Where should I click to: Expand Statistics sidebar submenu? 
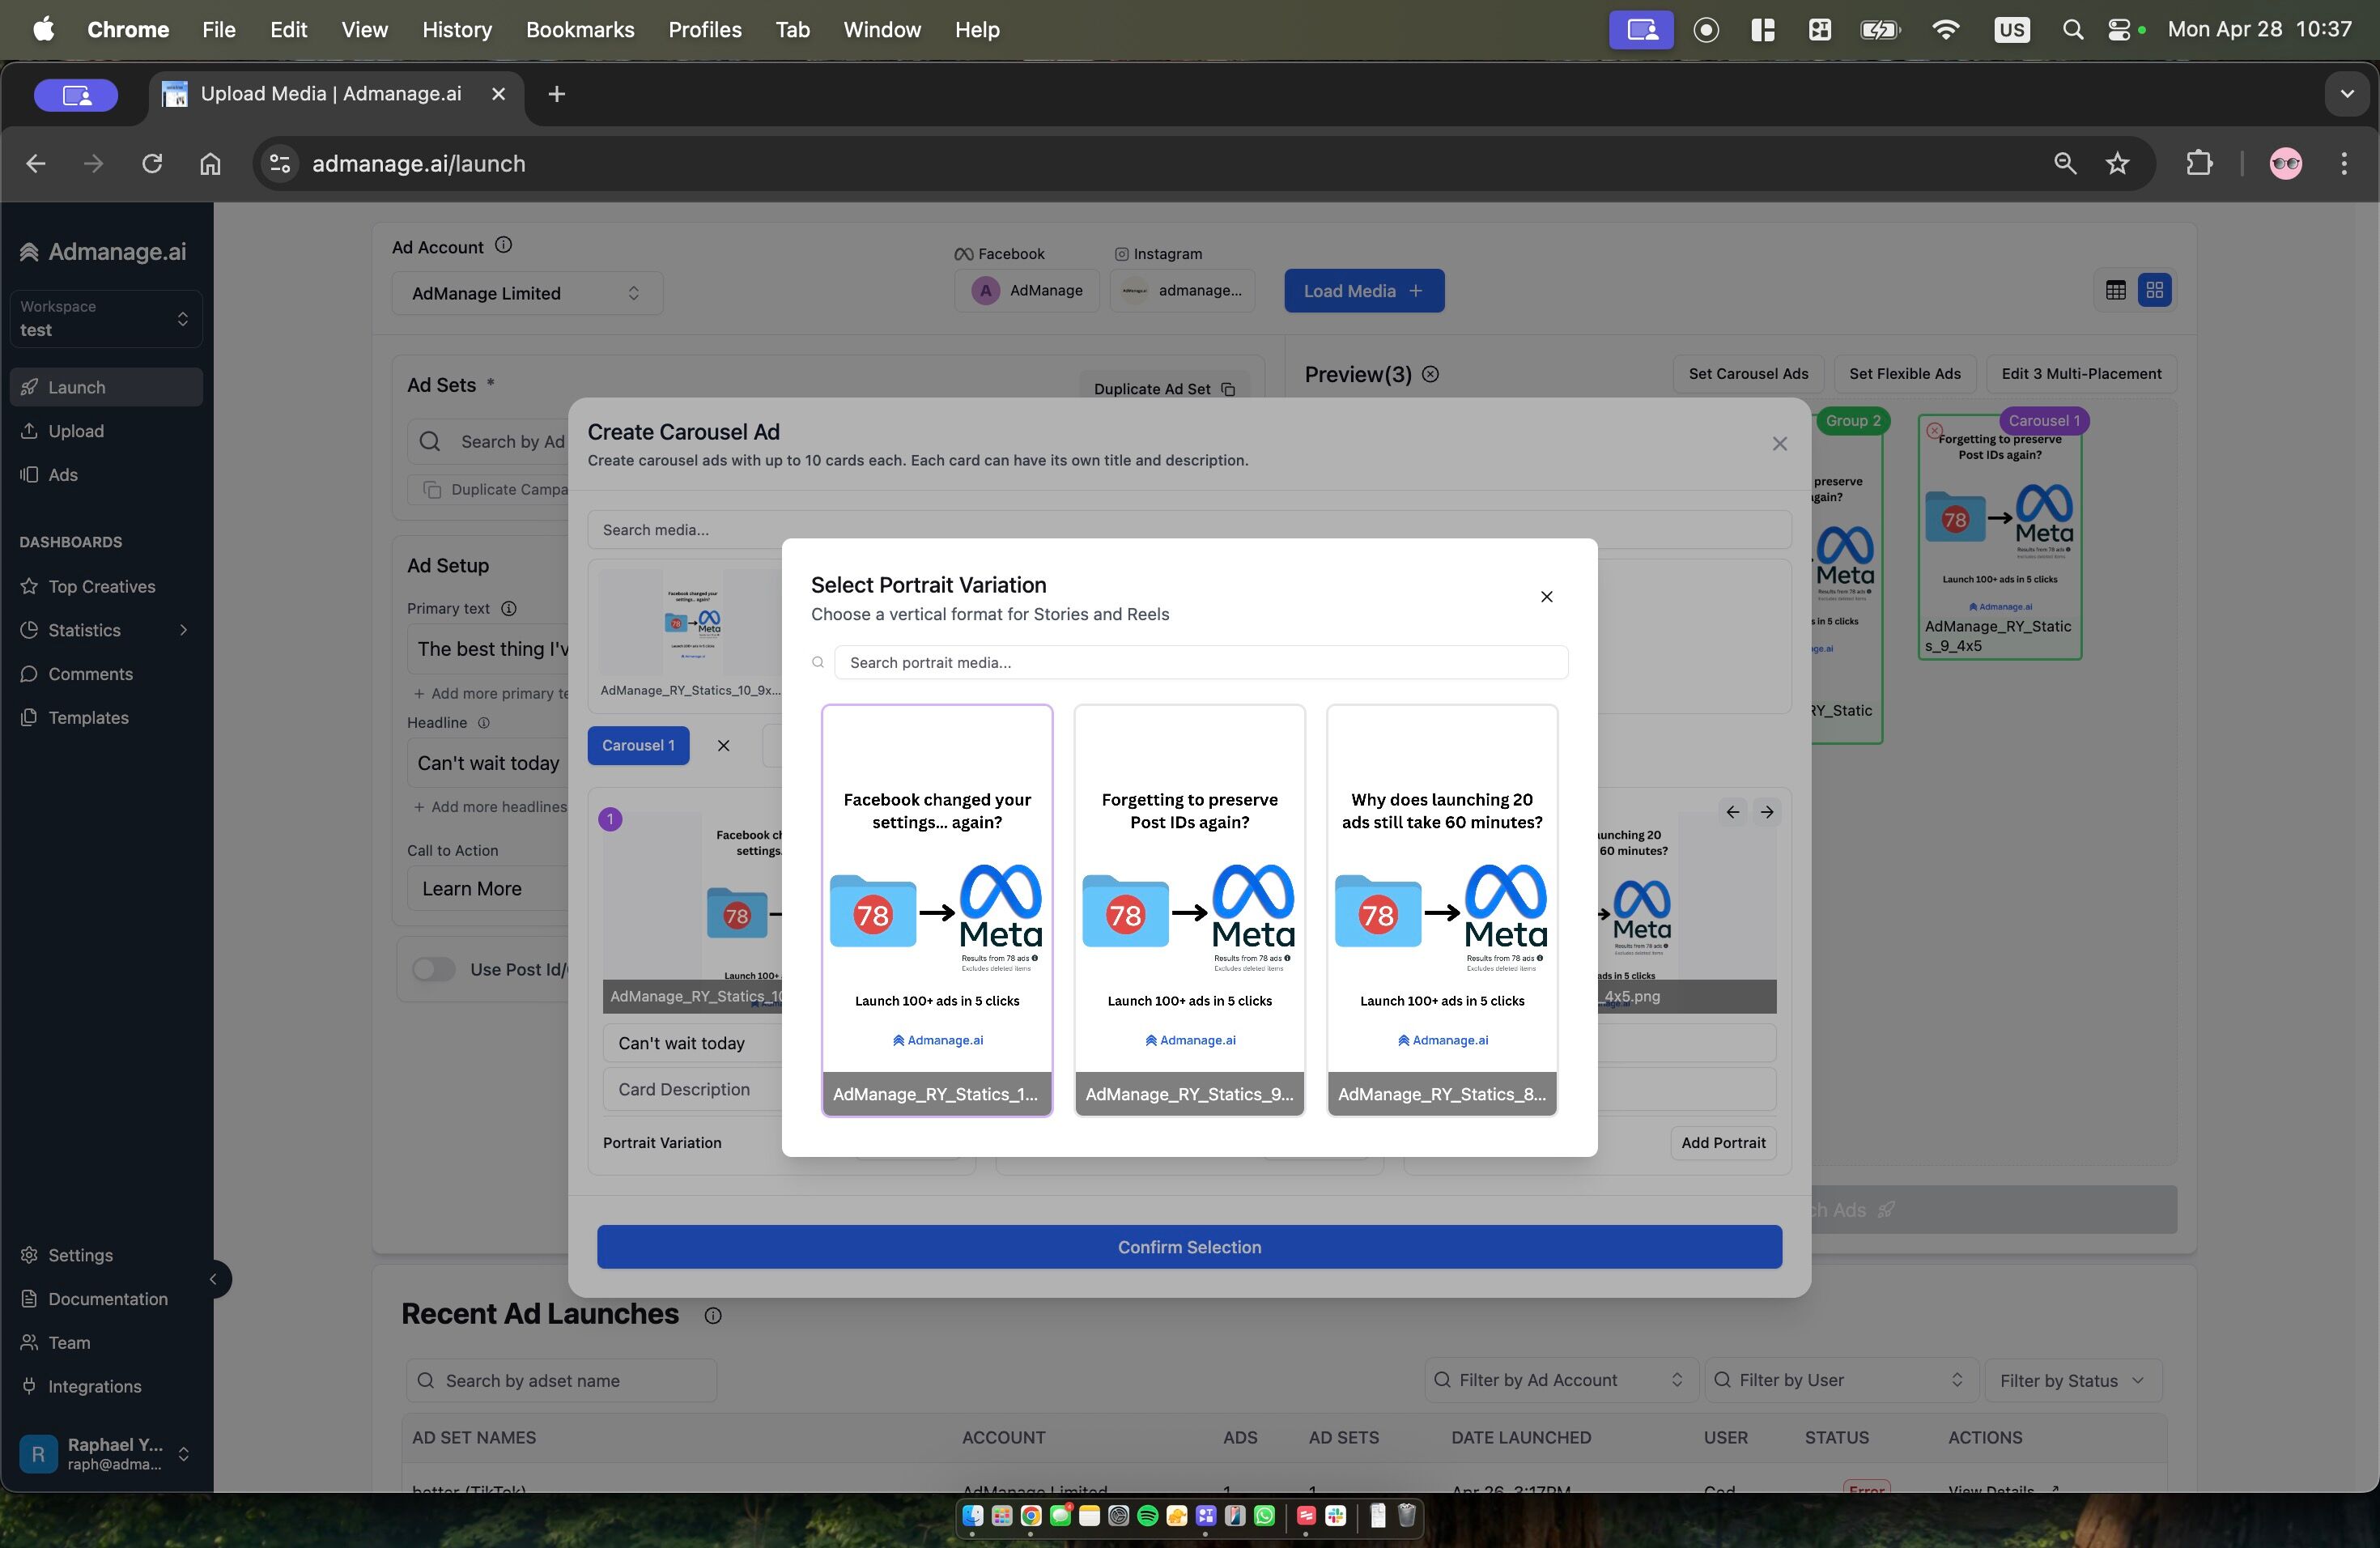pyautogui.click(x=183, y=630)
